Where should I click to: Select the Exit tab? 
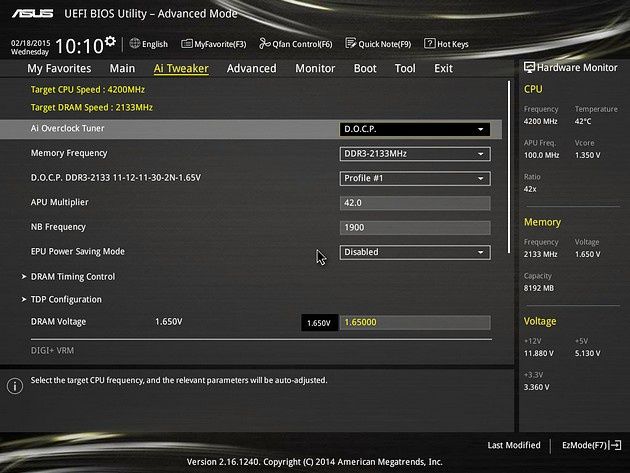pos(443,68)
